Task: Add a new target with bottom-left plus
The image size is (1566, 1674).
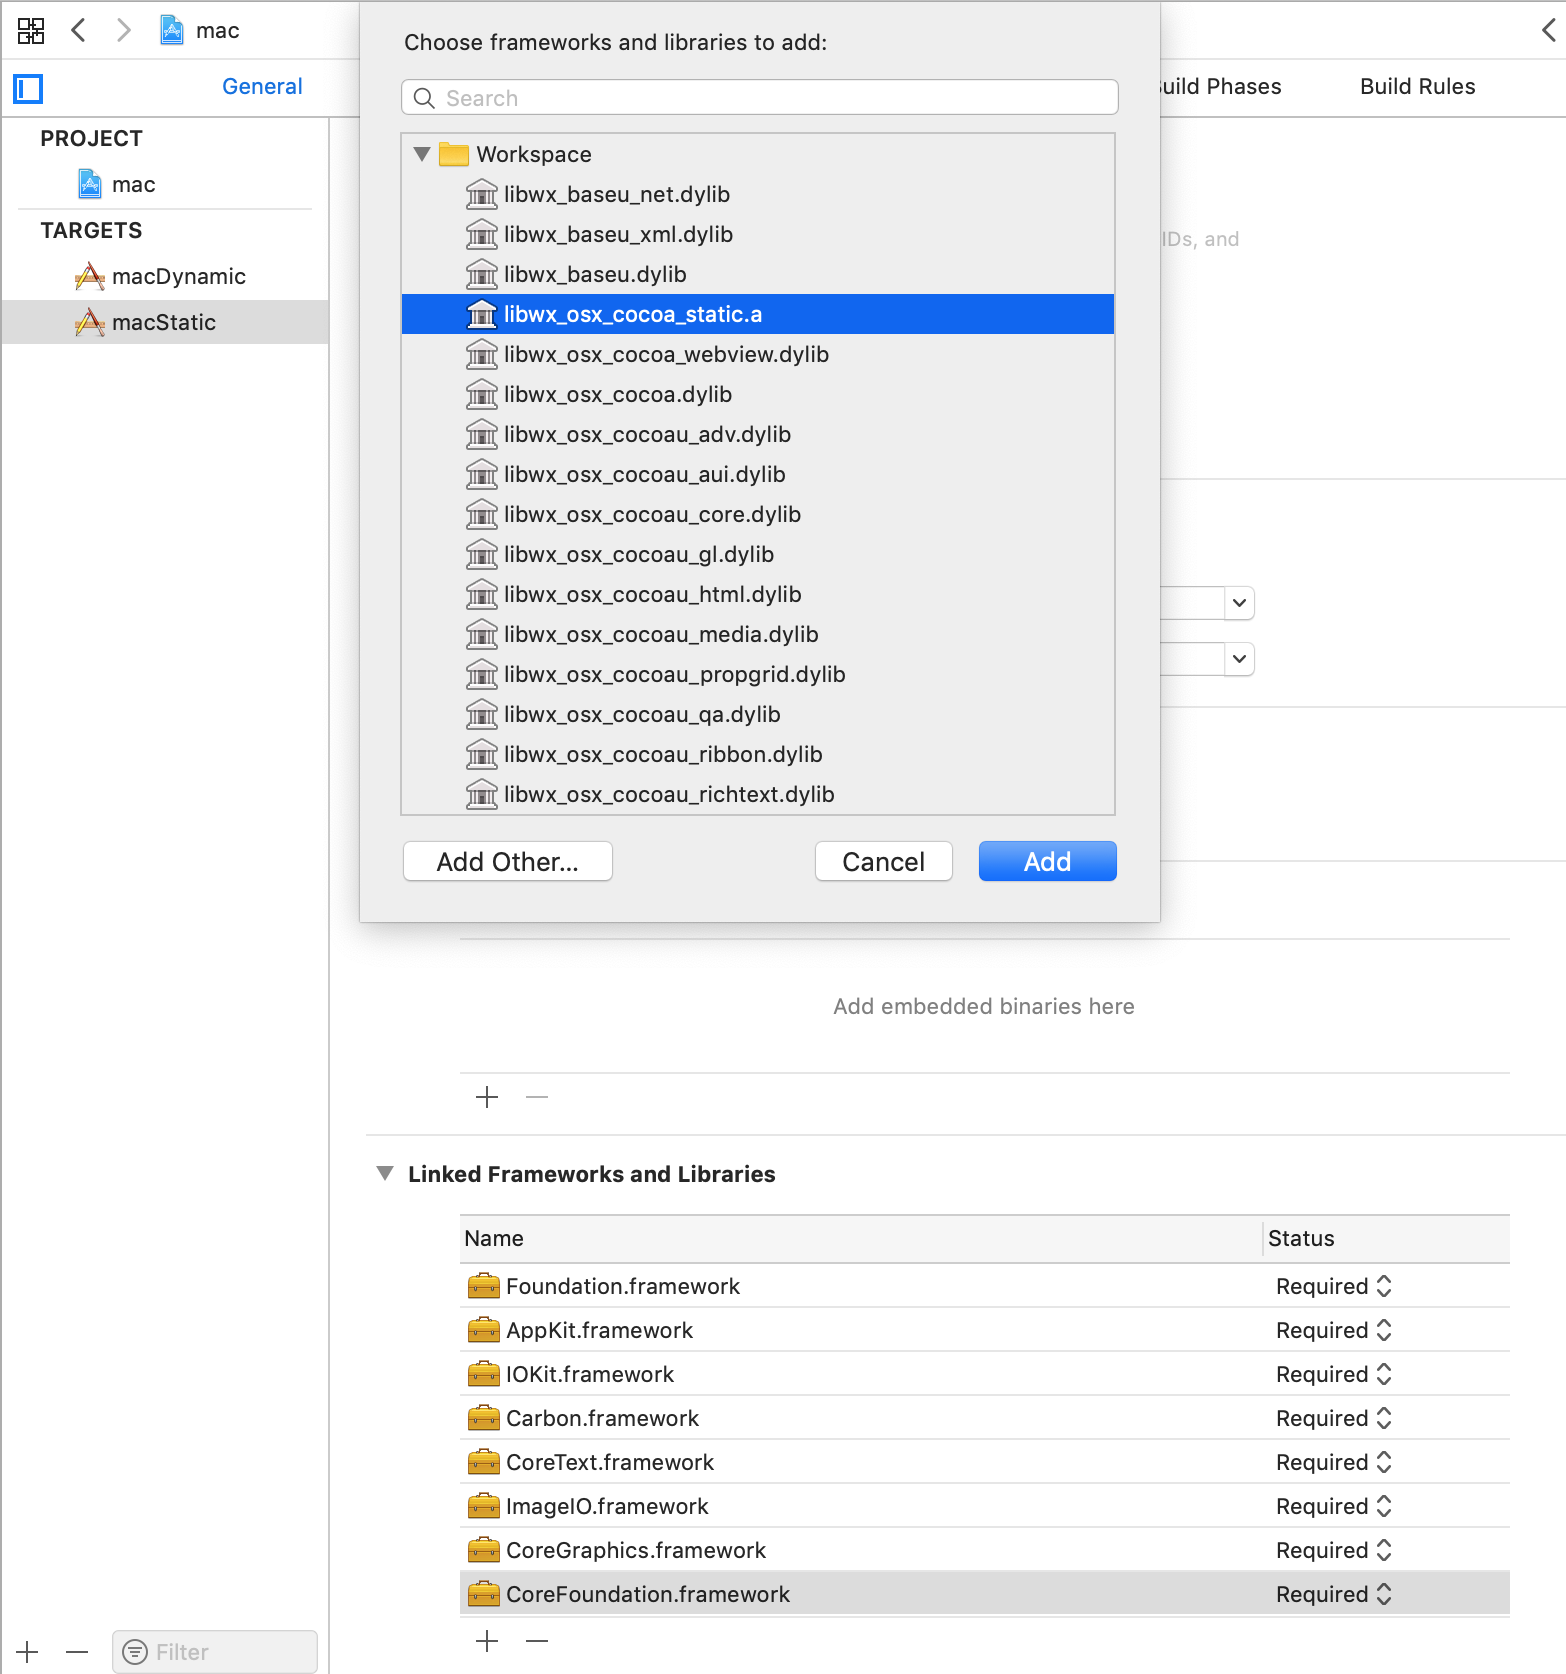Action: [x=28, y=1652]
